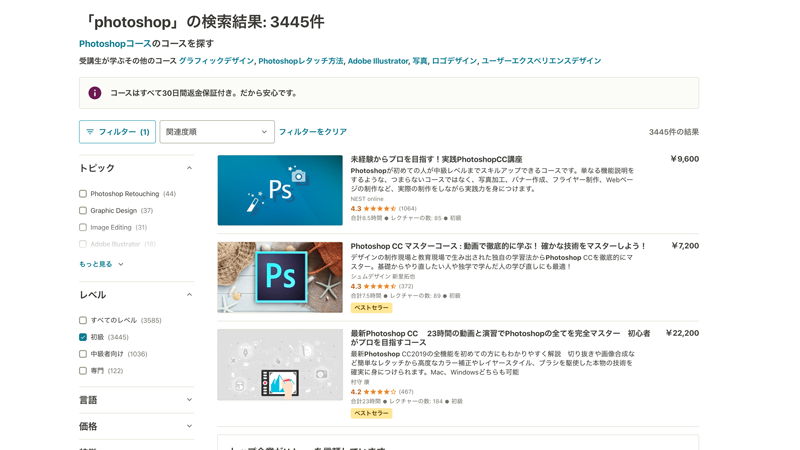This screenshot has width=800, height=450.
Task: Open course title 未経験からプロを目指す！実践PhotoshopCC講座
Action: (x=436, y=159)
